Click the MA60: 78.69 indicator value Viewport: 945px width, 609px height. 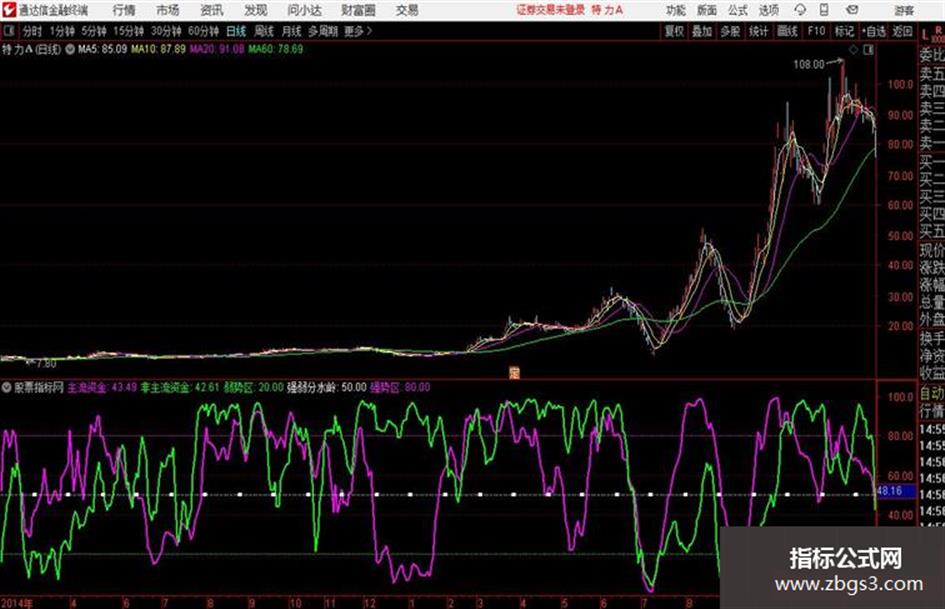pyautogui.click(x=276, y=49)
